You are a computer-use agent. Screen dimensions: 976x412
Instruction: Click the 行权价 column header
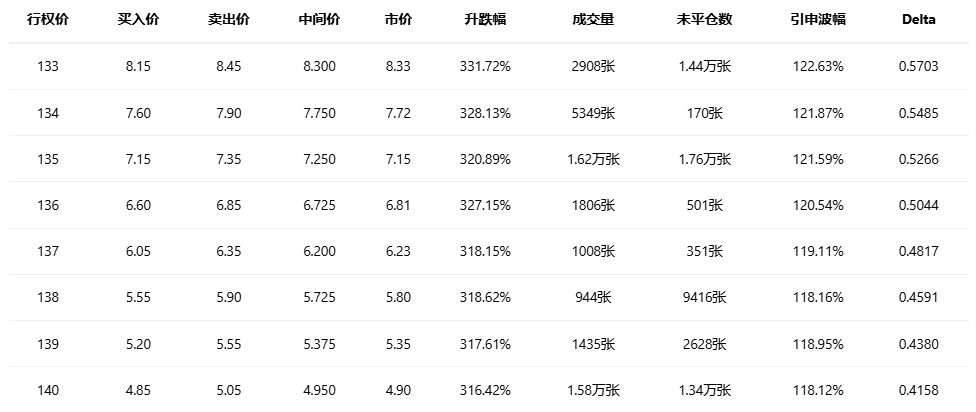[47, 19]
